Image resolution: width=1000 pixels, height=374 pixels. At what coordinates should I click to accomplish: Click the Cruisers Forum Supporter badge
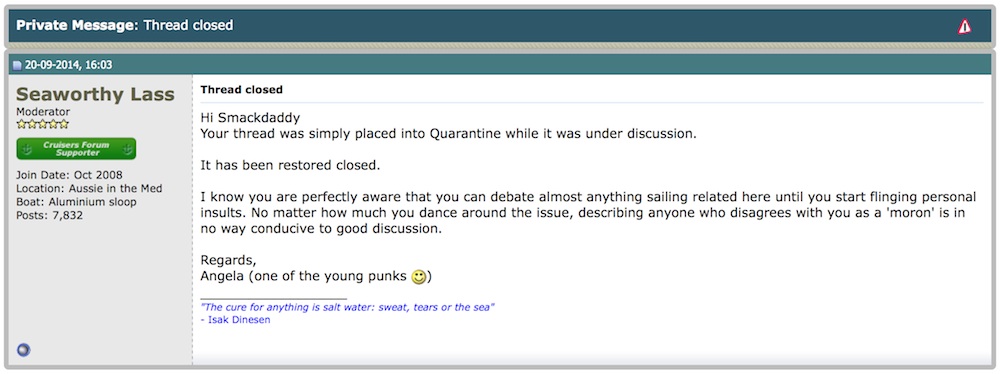click(x=76, y=149)
